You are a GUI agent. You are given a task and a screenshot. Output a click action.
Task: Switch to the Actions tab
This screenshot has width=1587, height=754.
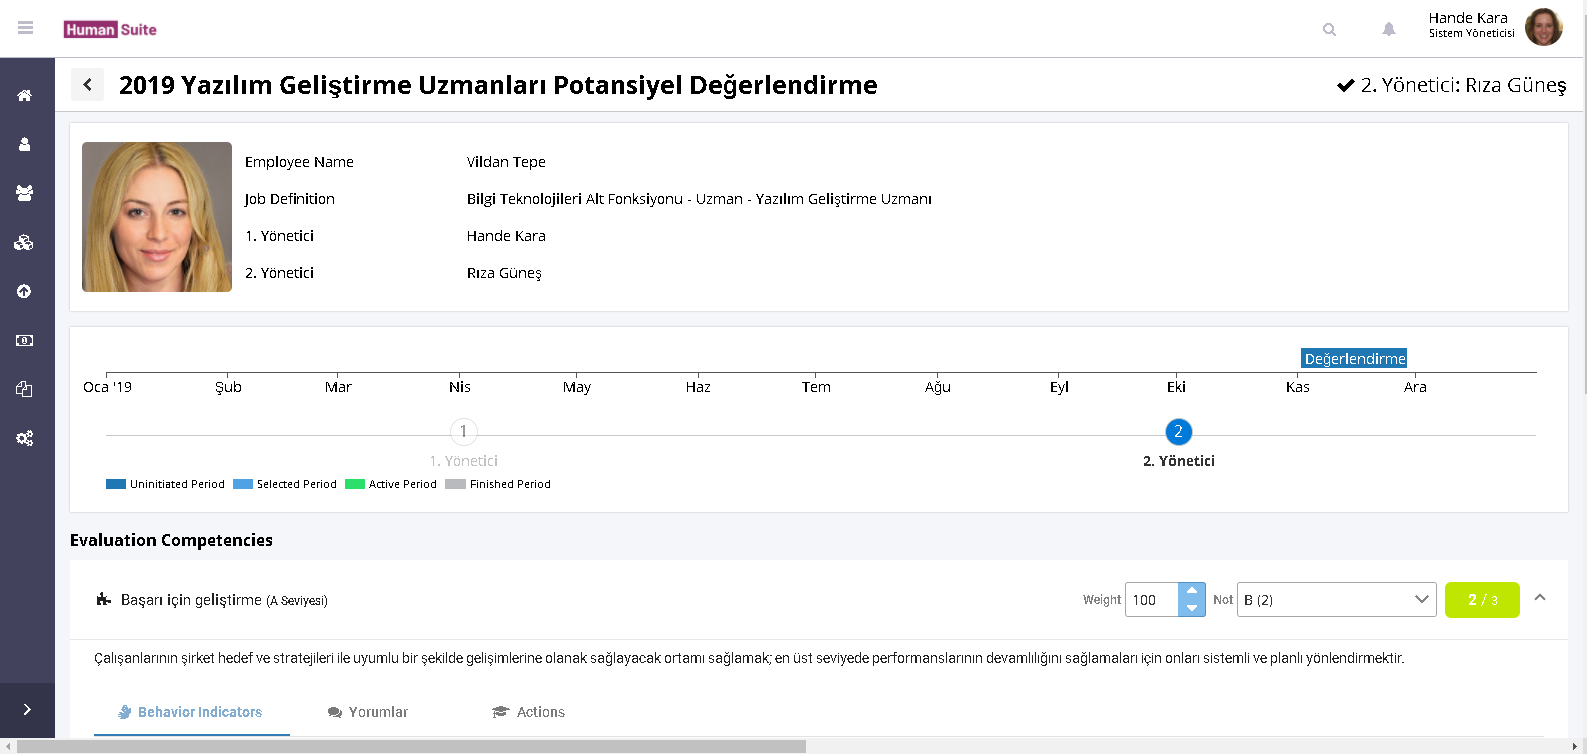[x=529, y=712]
